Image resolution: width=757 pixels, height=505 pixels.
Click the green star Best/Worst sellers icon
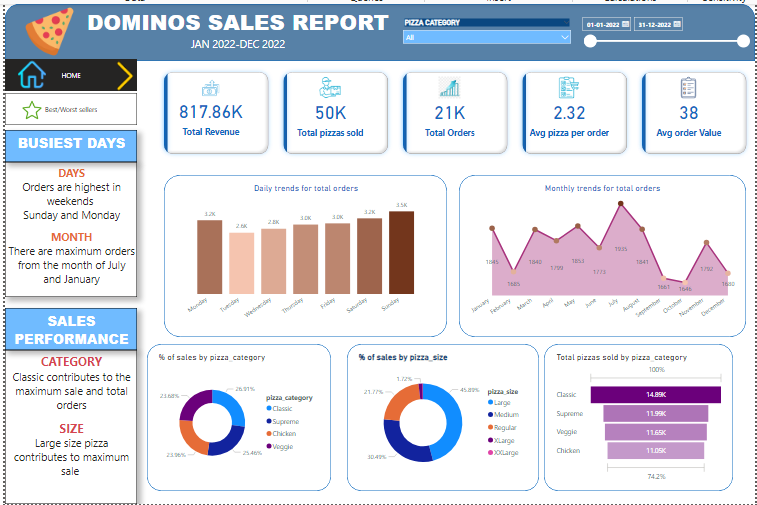pyautogui.click(x=32, y=108)
